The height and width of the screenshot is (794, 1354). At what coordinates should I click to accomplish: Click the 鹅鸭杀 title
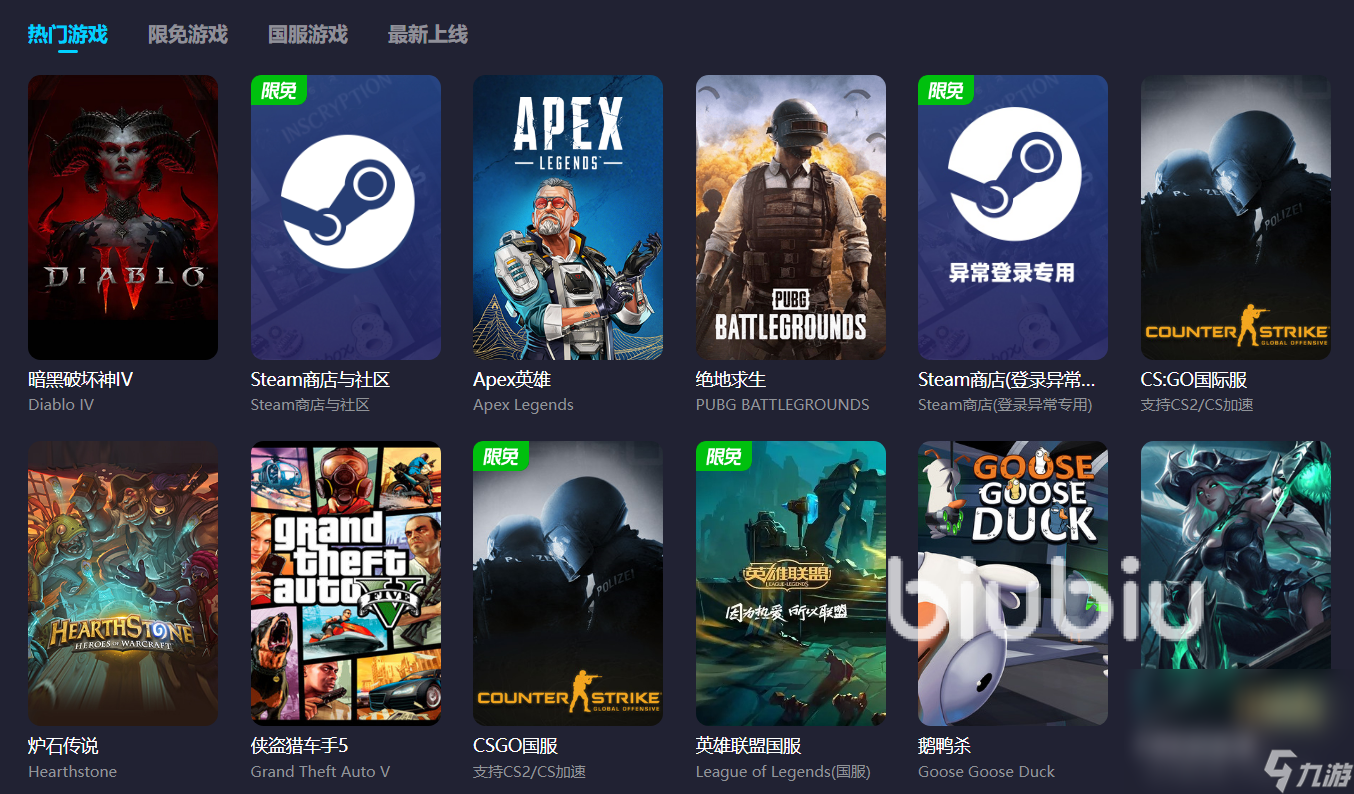tap(945, 746)
